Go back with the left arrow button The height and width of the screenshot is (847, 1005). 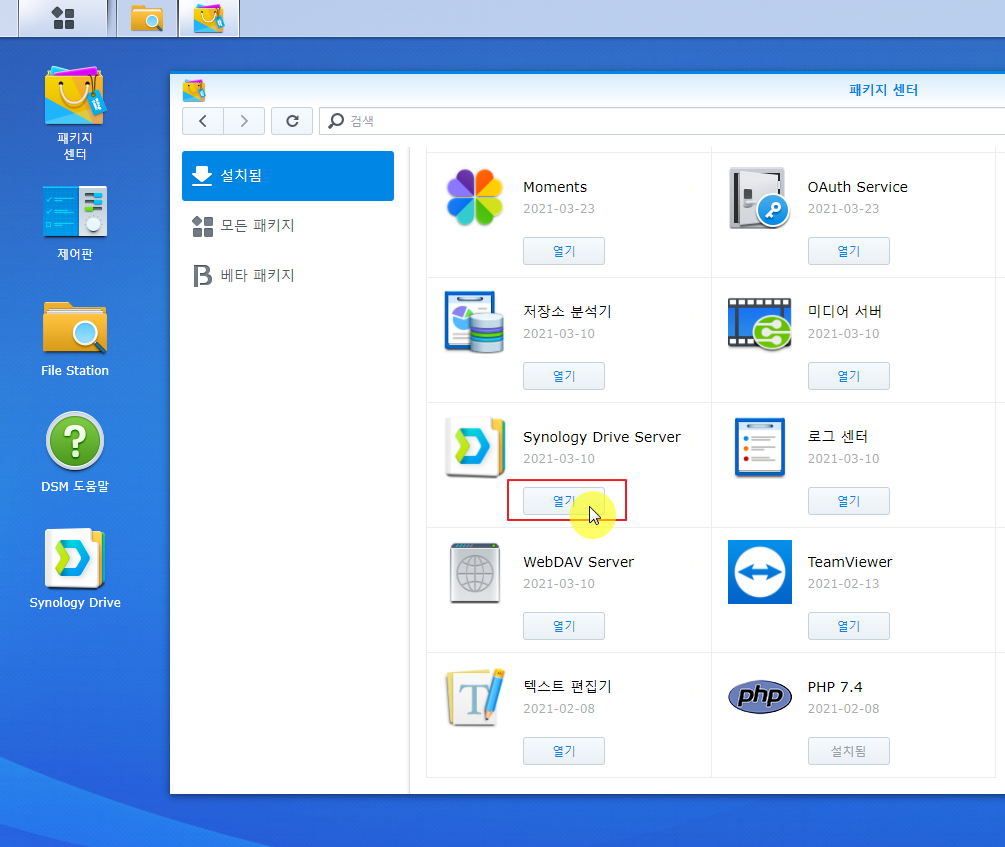coord(203,121)
